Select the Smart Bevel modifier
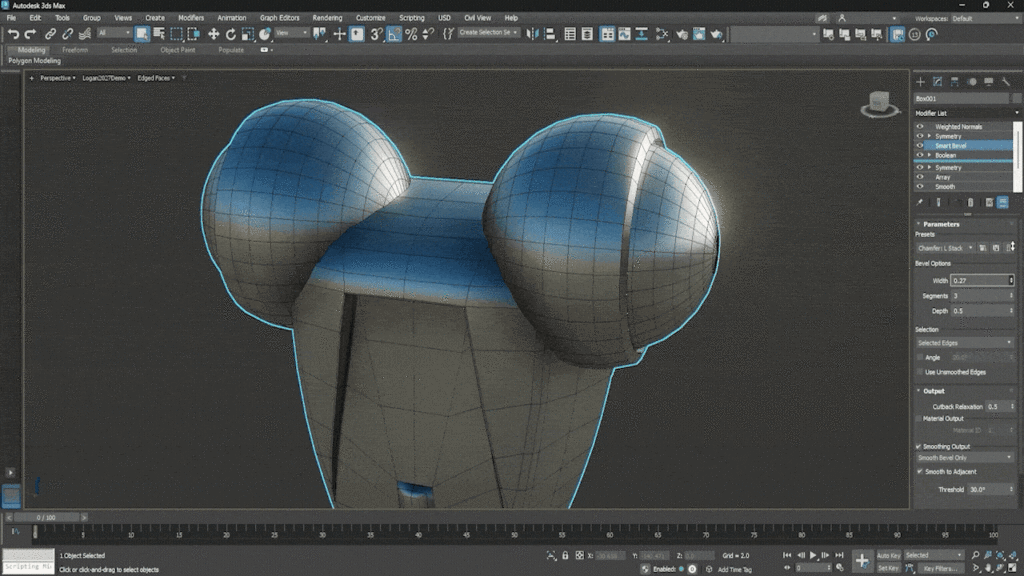The width and height of the screenshot is (1024, 576). coord(950,145)
